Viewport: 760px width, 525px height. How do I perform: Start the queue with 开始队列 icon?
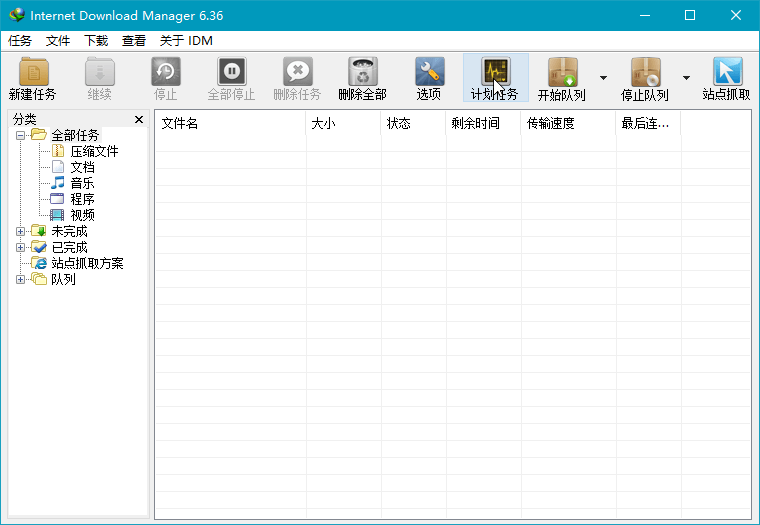tap(562, 73)
